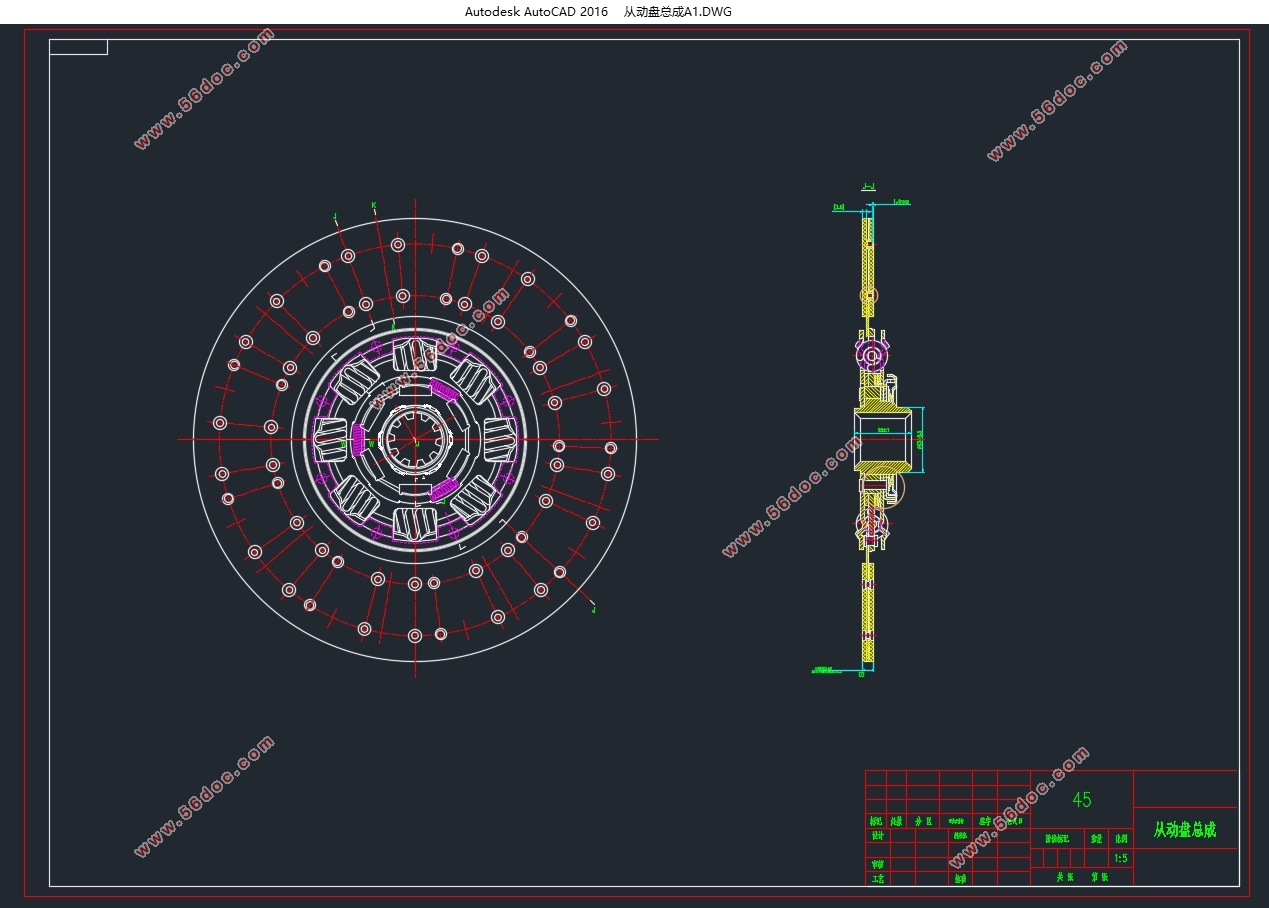Viewport: 1269px width, 908px height.
Task: Select the 工艺 cell in title block
Action: pos(877,879)
